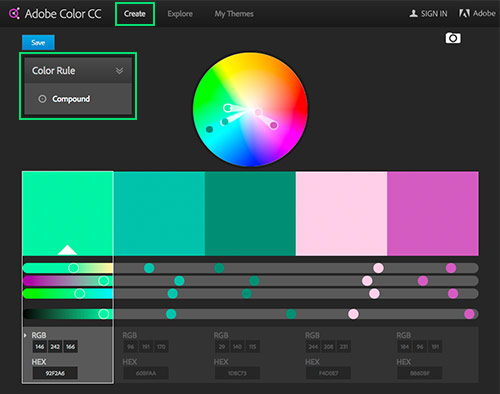Click the RGB field showing 115

tap(253, 347)
